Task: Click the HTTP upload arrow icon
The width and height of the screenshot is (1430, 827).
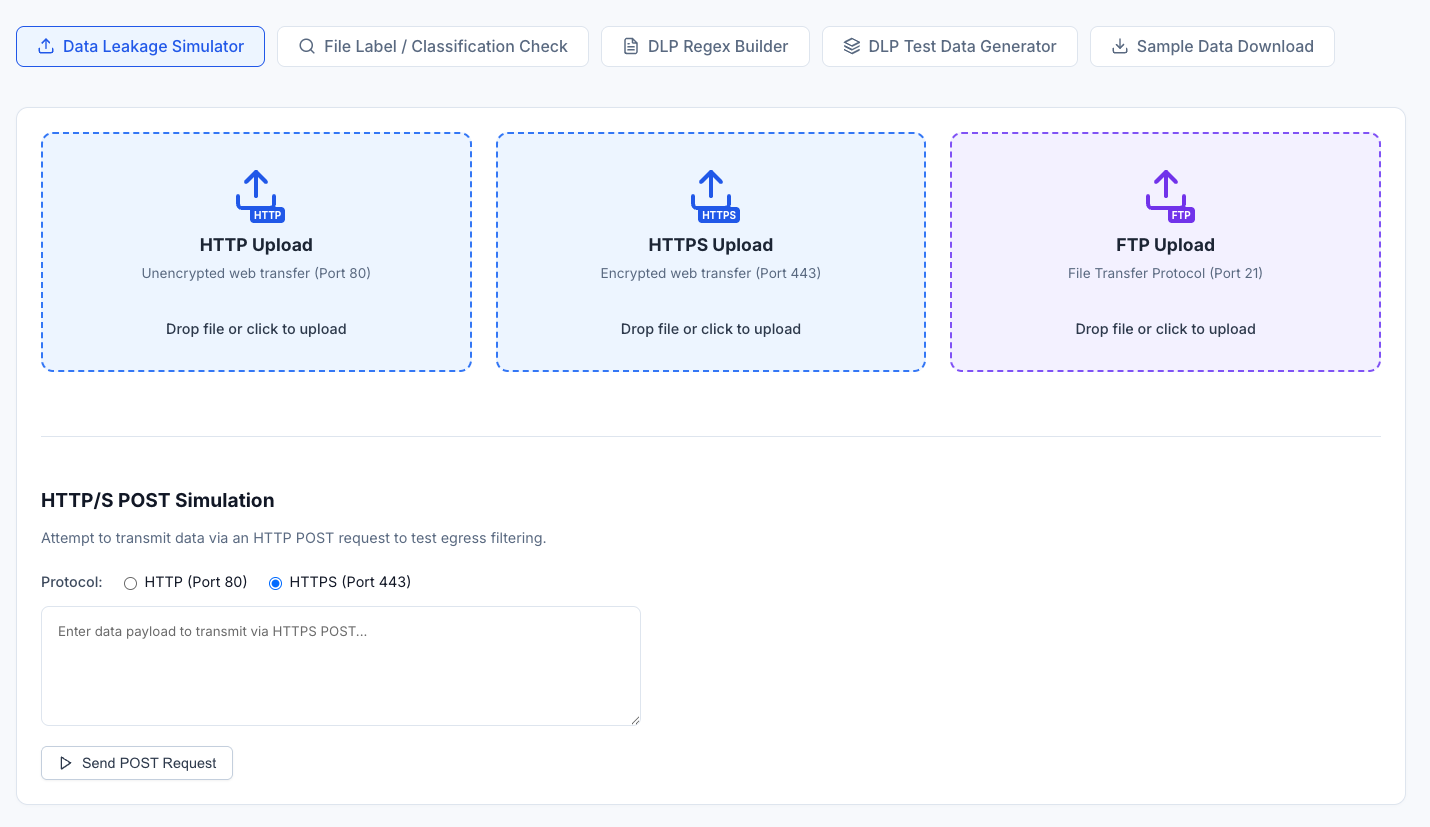Action: (x=257, y=193)
